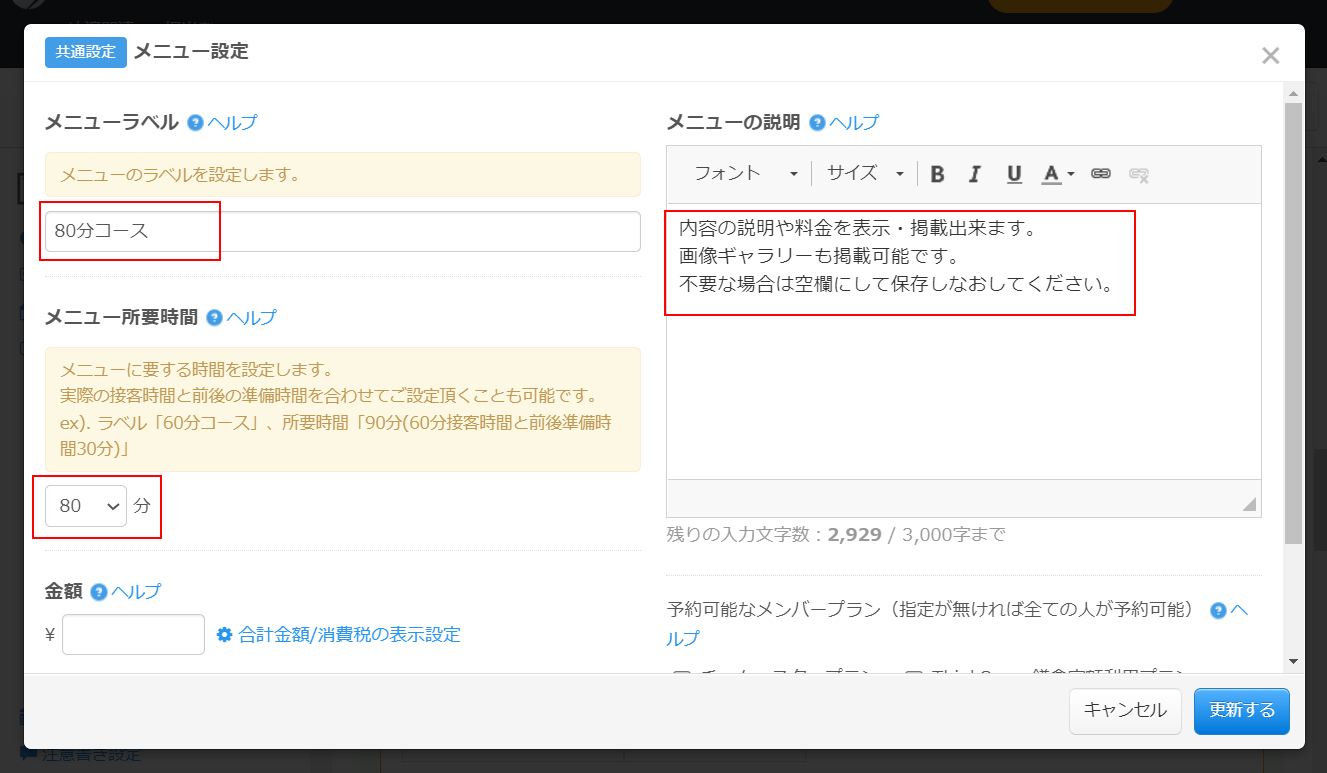1327x773 pixels.
Task: Click the ¥ amount input field
Action: pos(133,634)
